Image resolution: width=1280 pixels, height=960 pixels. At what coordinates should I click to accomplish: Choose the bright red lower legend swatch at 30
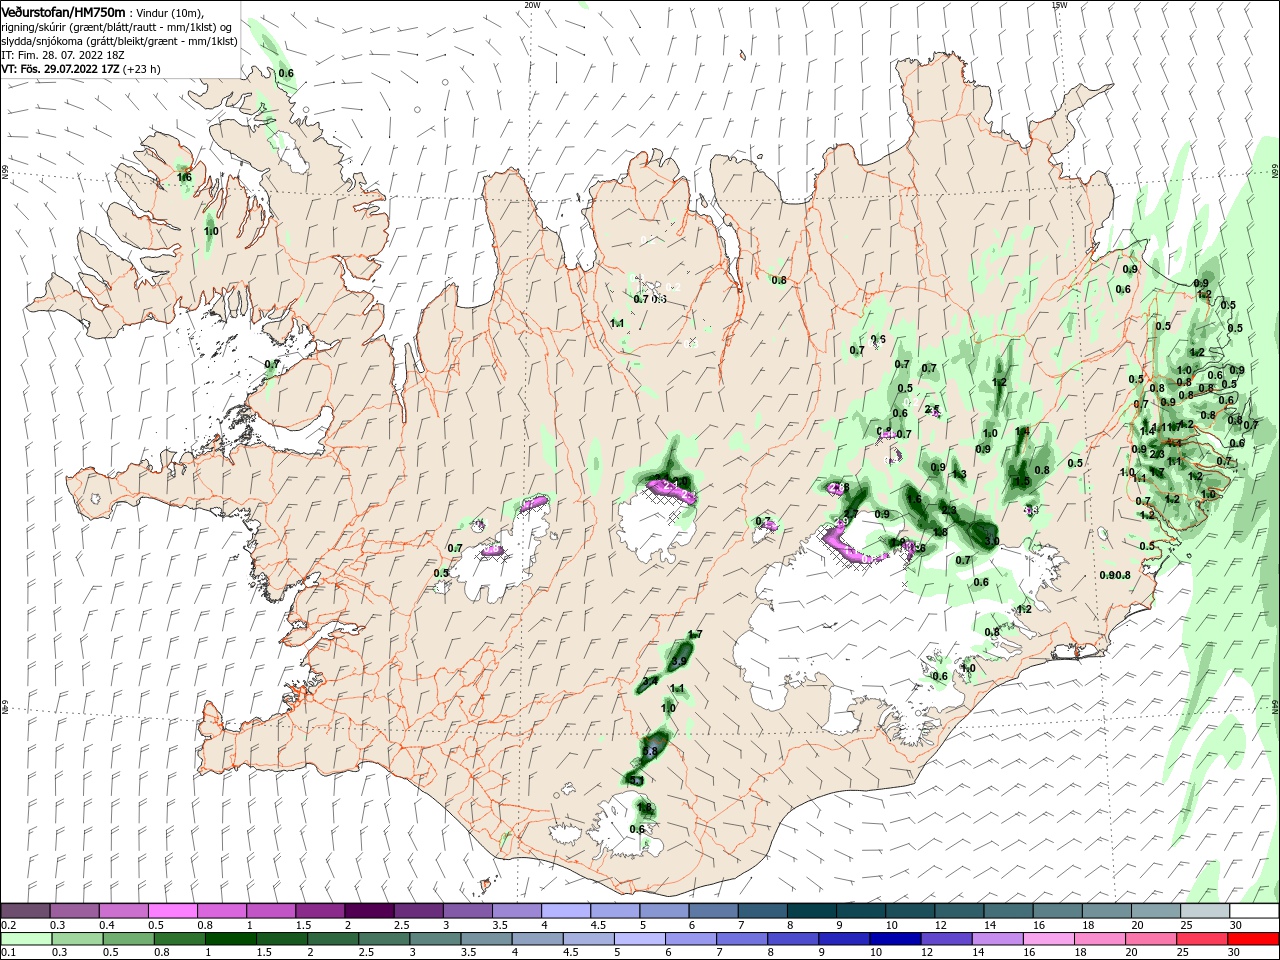click(1253, 939)
